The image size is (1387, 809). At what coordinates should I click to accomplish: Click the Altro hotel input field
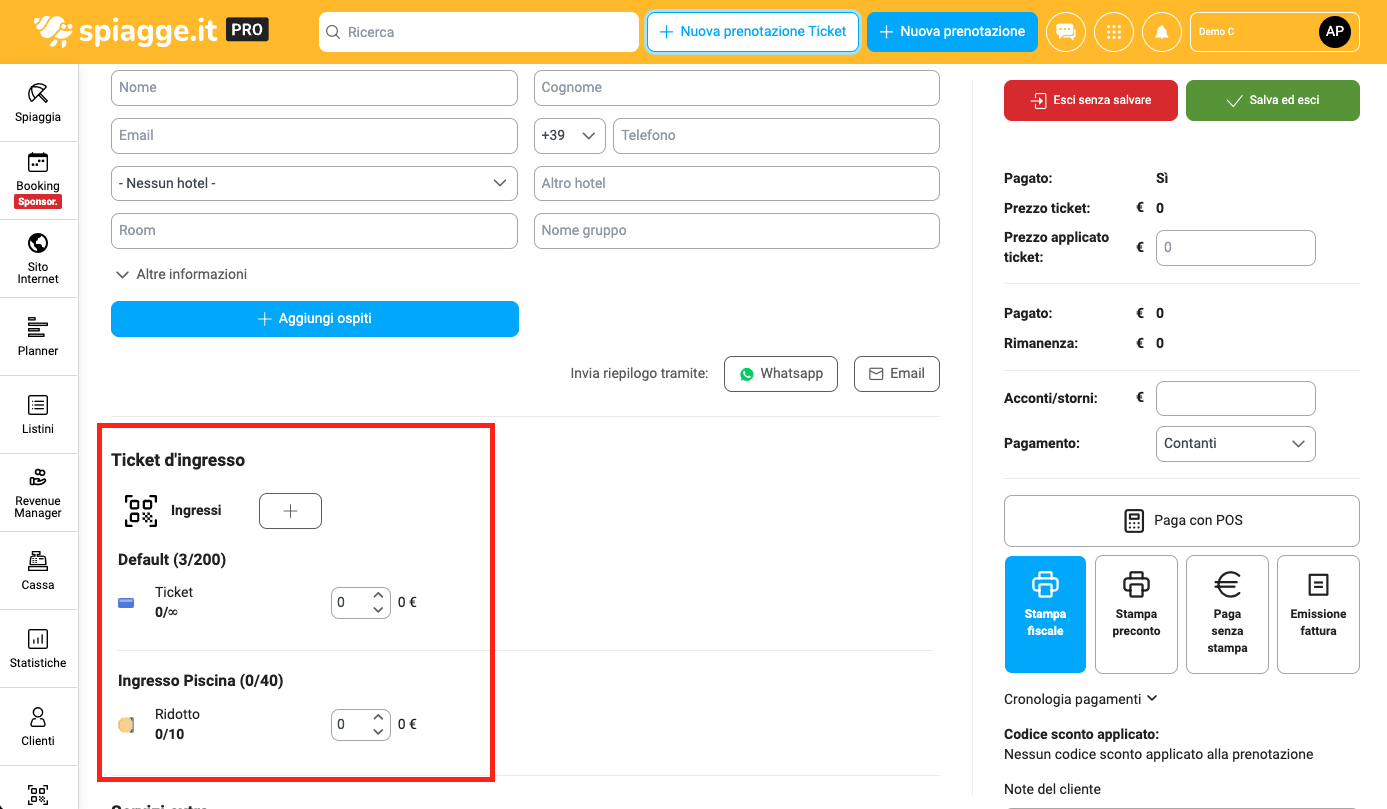pos(737,183)
